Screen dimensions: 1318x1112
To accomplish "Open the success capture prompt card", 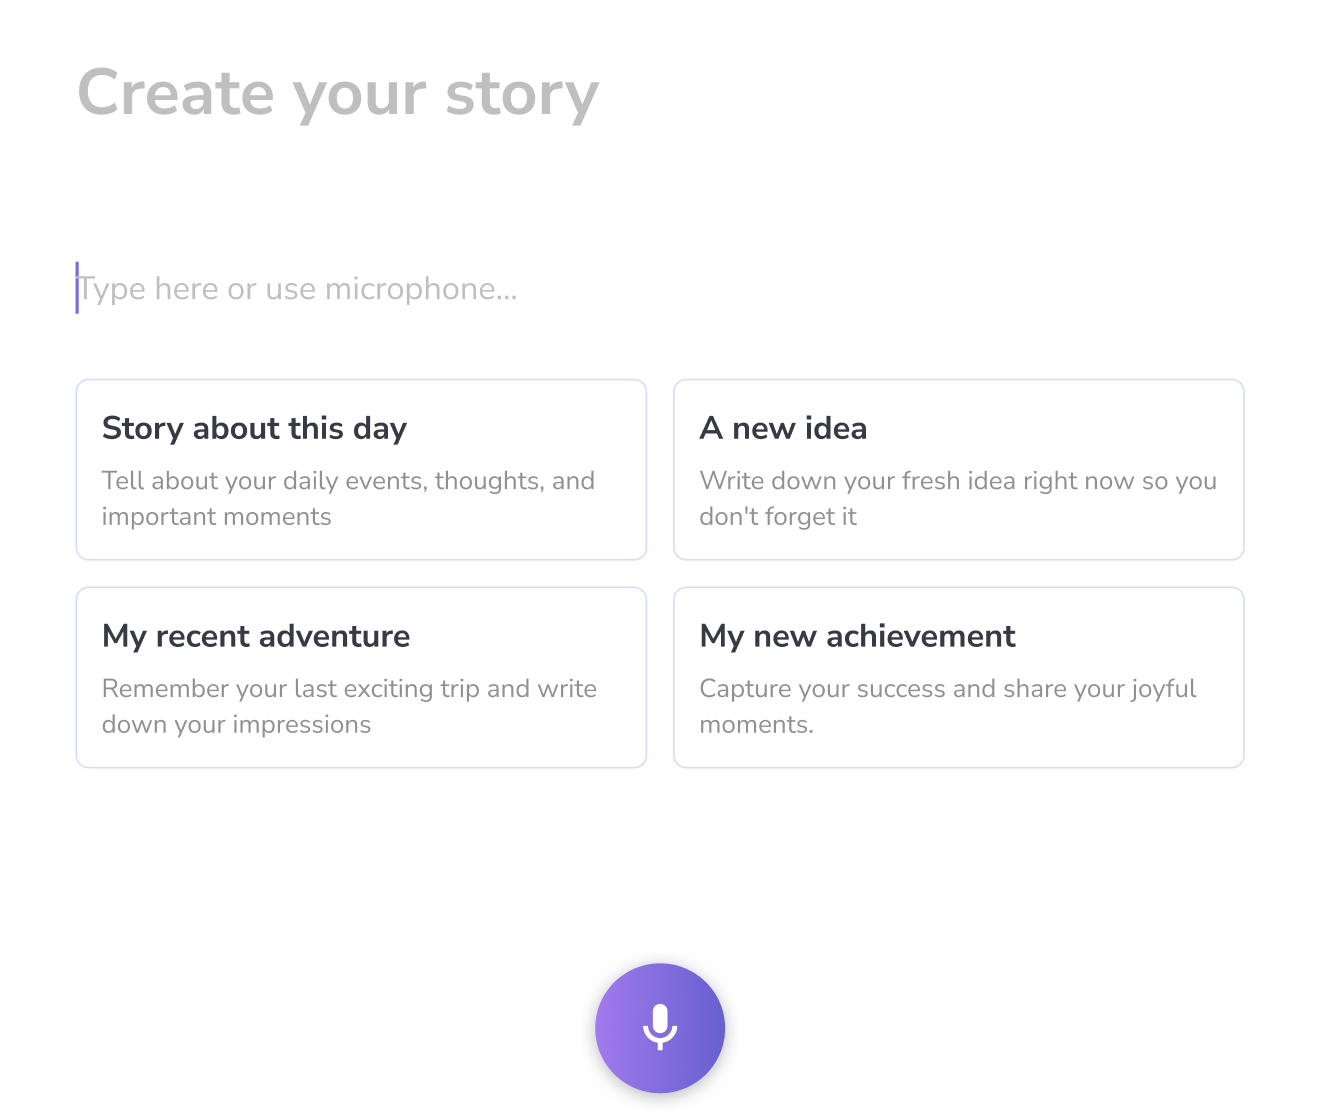I will point(958,677).
